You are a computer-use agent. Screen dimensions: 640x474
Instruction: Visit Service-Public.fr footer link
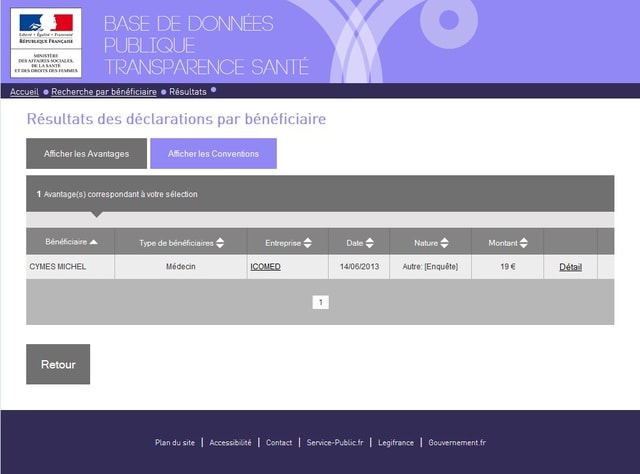tap(335, 442)
